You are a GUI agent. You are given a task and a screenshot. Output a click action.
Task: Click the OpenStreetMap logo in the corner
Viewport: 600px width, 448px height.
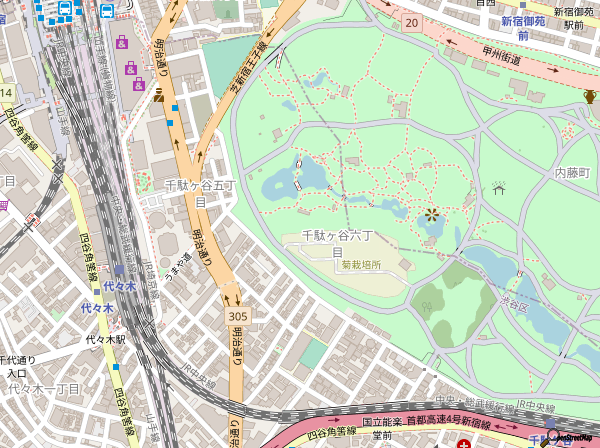coord(566,438)
